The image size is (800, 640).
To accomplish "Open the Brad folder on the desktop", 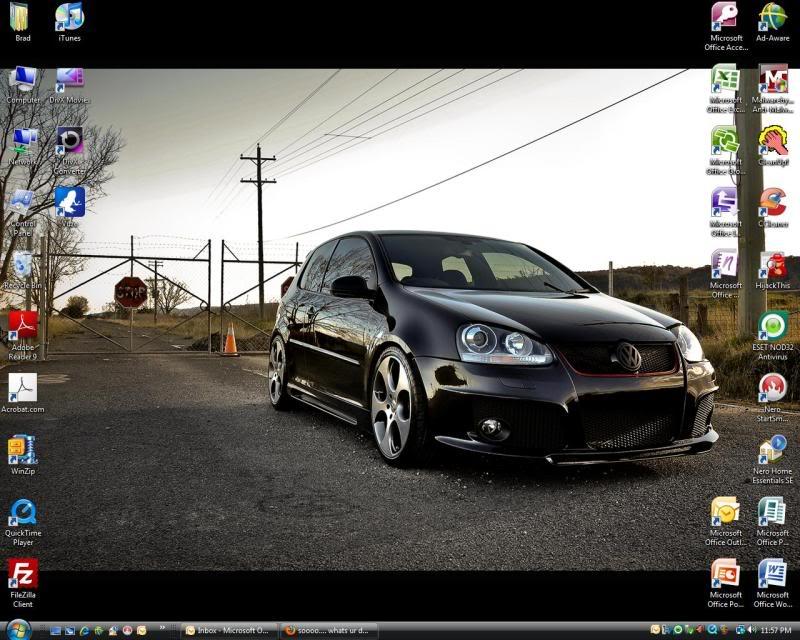I will 22,22.
